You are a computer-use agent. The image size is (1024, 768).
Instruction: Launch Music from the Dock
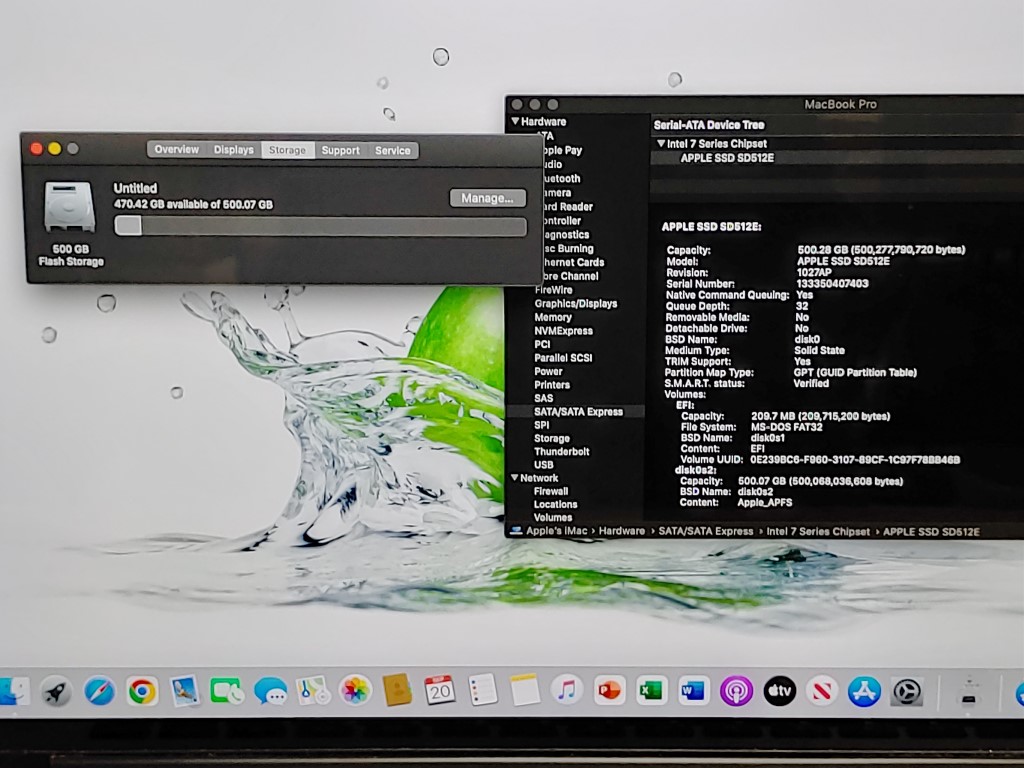[x=567, y=690]
